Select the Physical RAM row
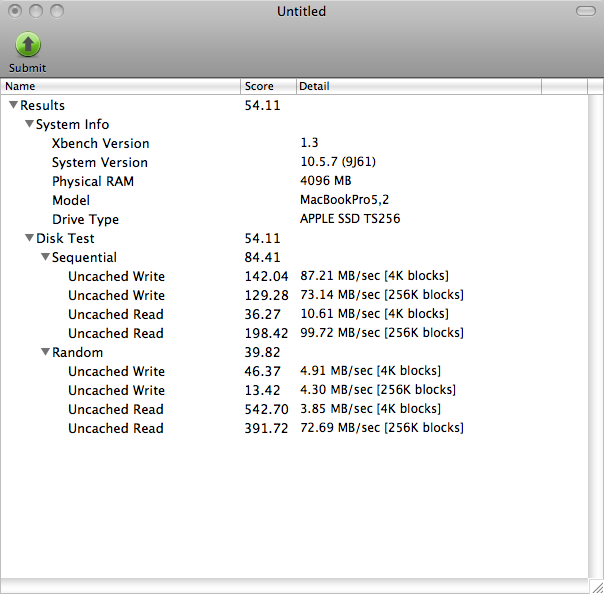This screenshot has height=594, width=604. tap(294, 181)
